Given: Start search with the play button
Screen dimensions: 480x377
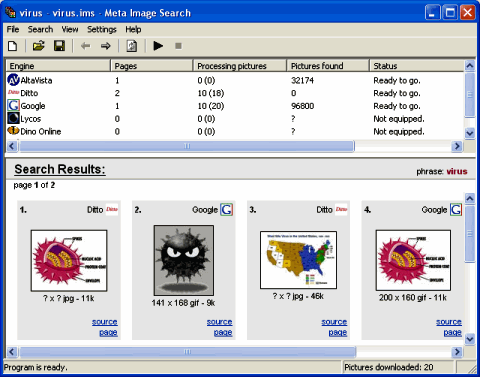Looking at the screenshot, I should (158, 46).
